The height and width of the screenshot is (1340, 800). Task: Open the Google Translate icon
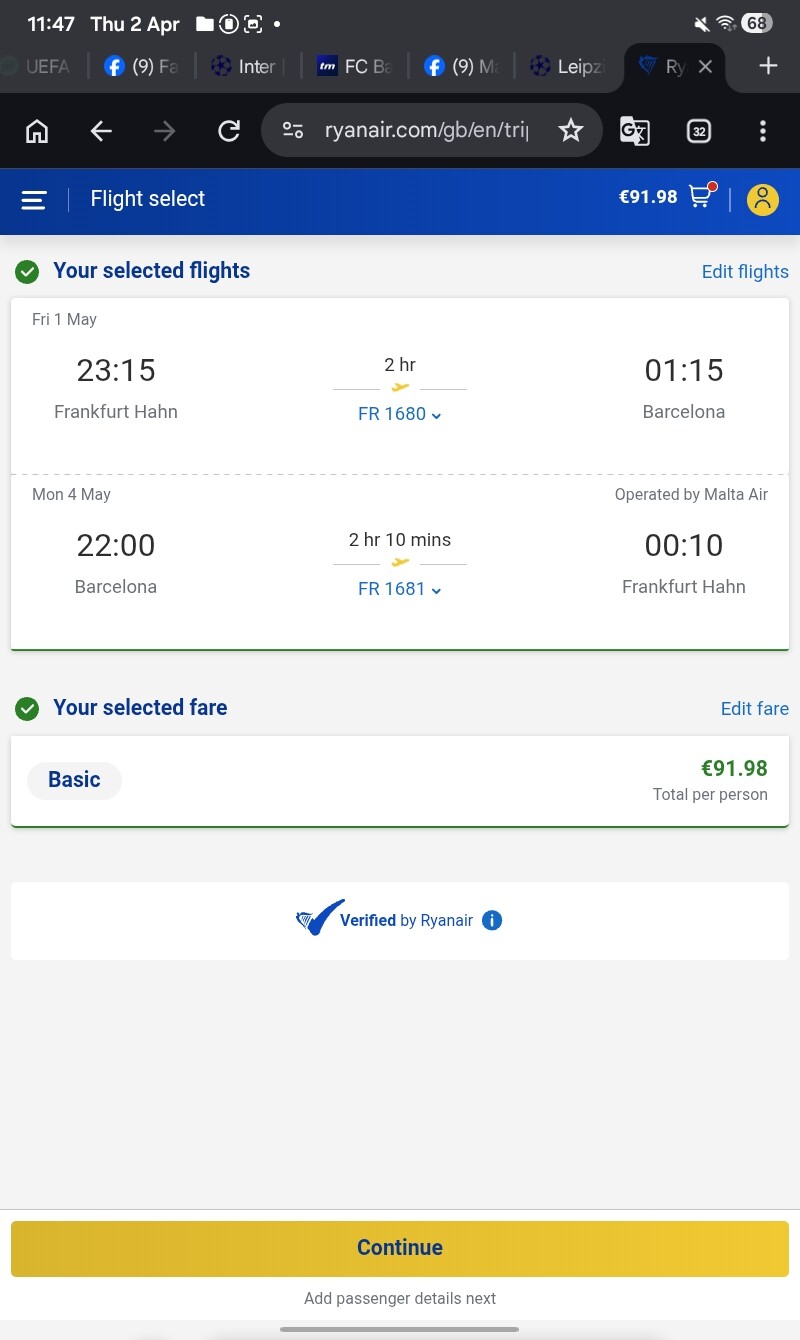tap(635, 131)
